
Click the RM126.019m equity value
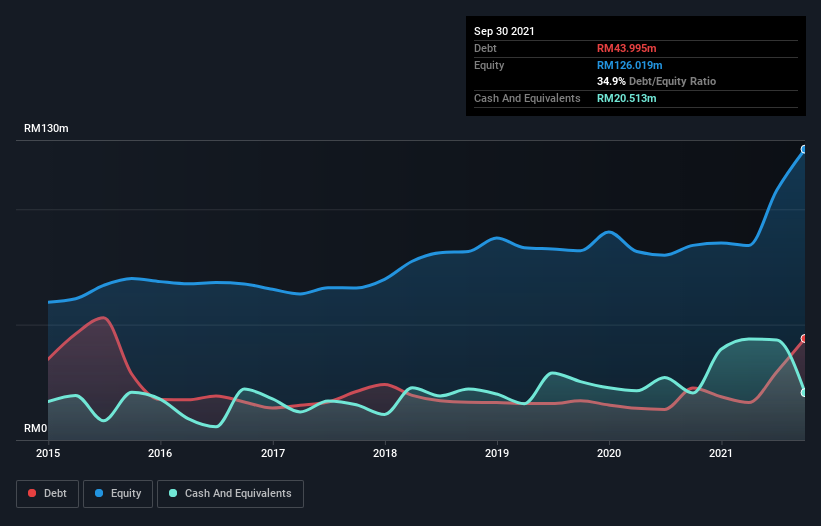[x=630, y=65]
